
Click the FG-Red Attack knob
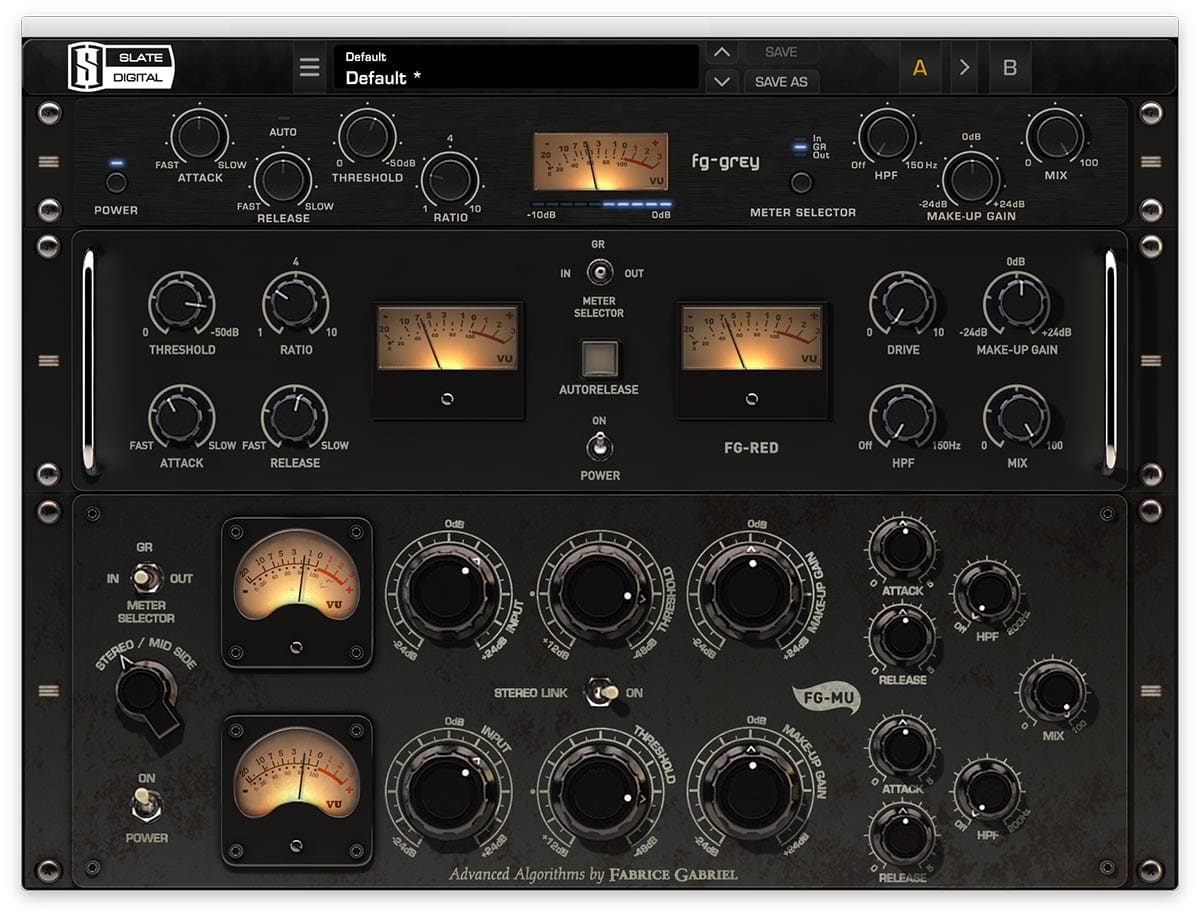pos(181,418)
